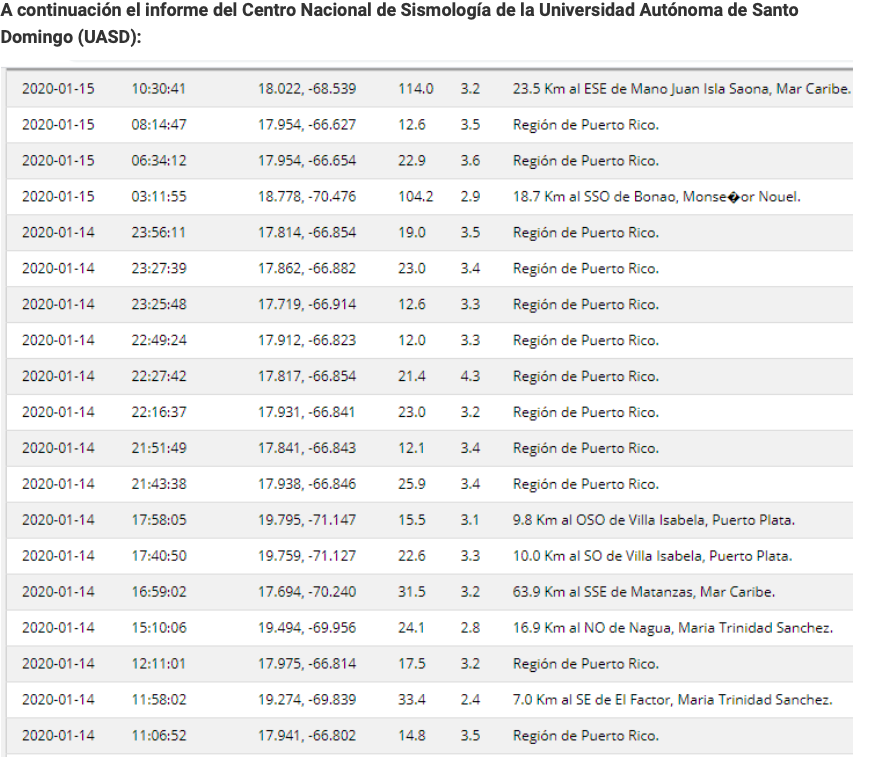This screenshot has width=870, height=757.
Task: Click magnitude 3.6 value
Action: click(x=470, y=161)
